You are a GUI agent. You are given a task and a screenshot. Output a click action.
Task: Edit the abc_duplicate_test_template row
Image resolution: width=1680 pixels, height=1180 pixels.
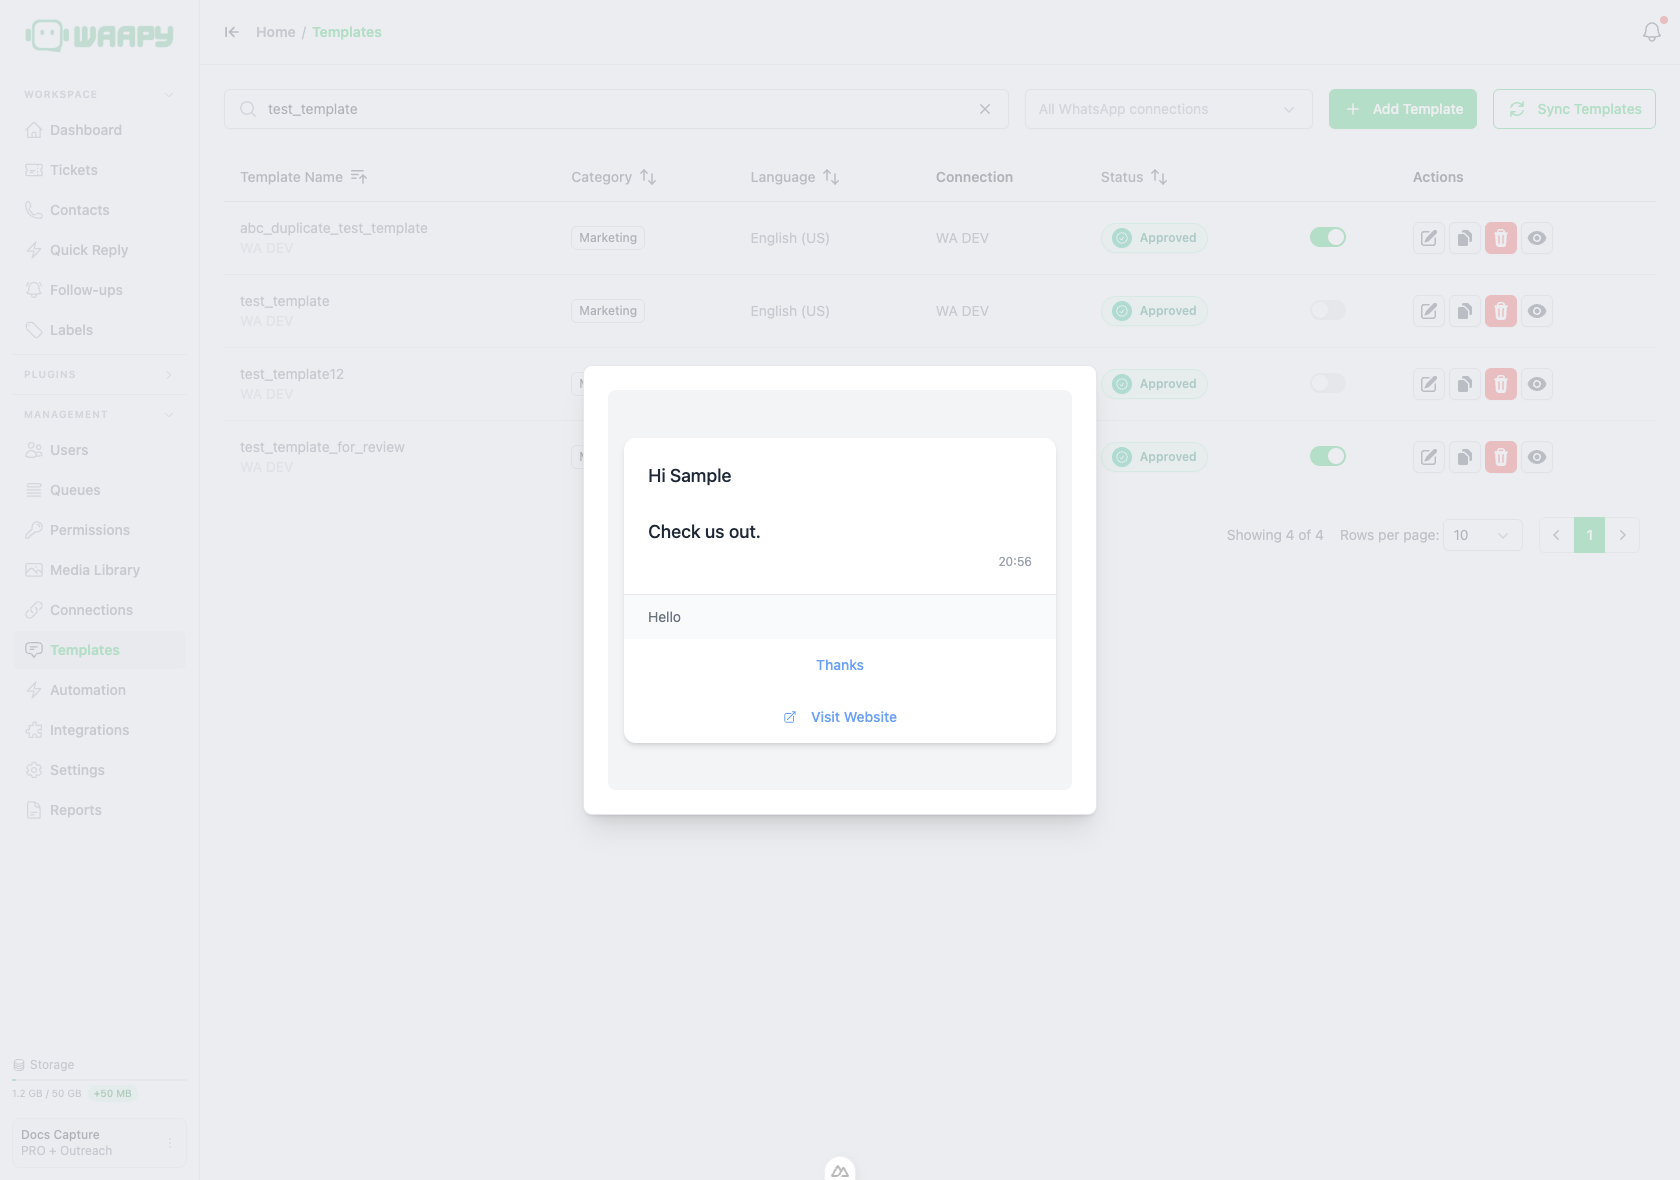pyautogui.click(x=1428, y=238)
